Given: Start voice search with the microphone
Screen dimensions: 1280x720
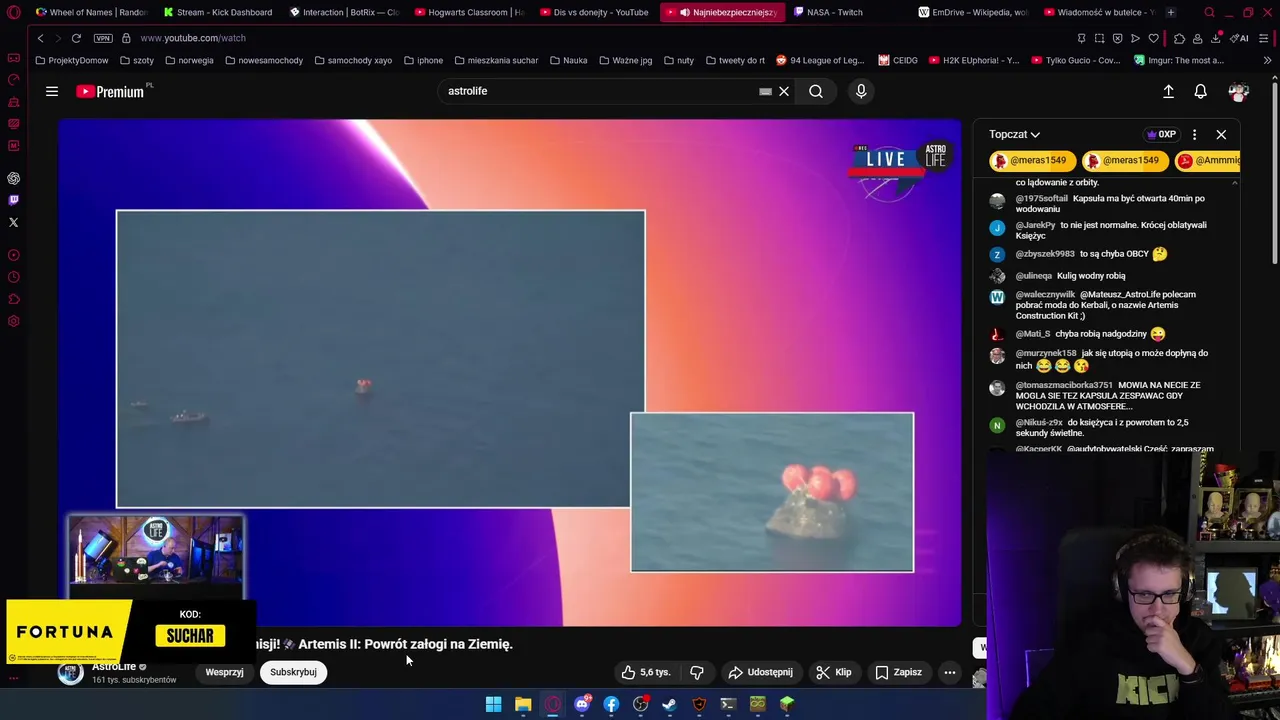Looking at the screenshot, I should pyautogui.click(x=861, y=91).
